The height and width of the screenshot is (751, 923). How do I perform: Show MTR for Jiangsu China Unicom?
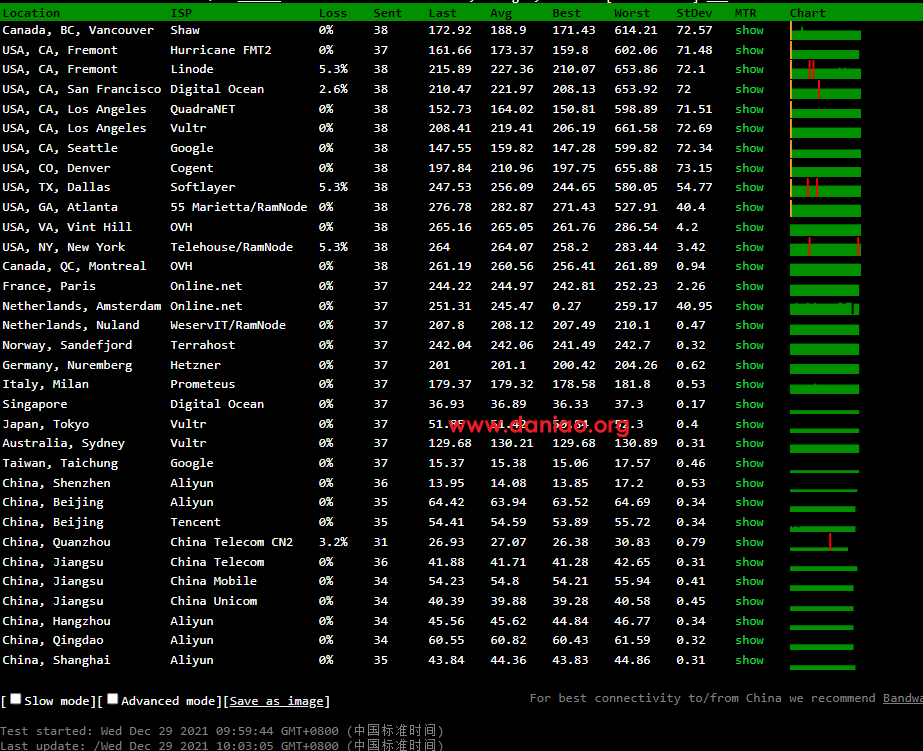[x=749, y=600]
